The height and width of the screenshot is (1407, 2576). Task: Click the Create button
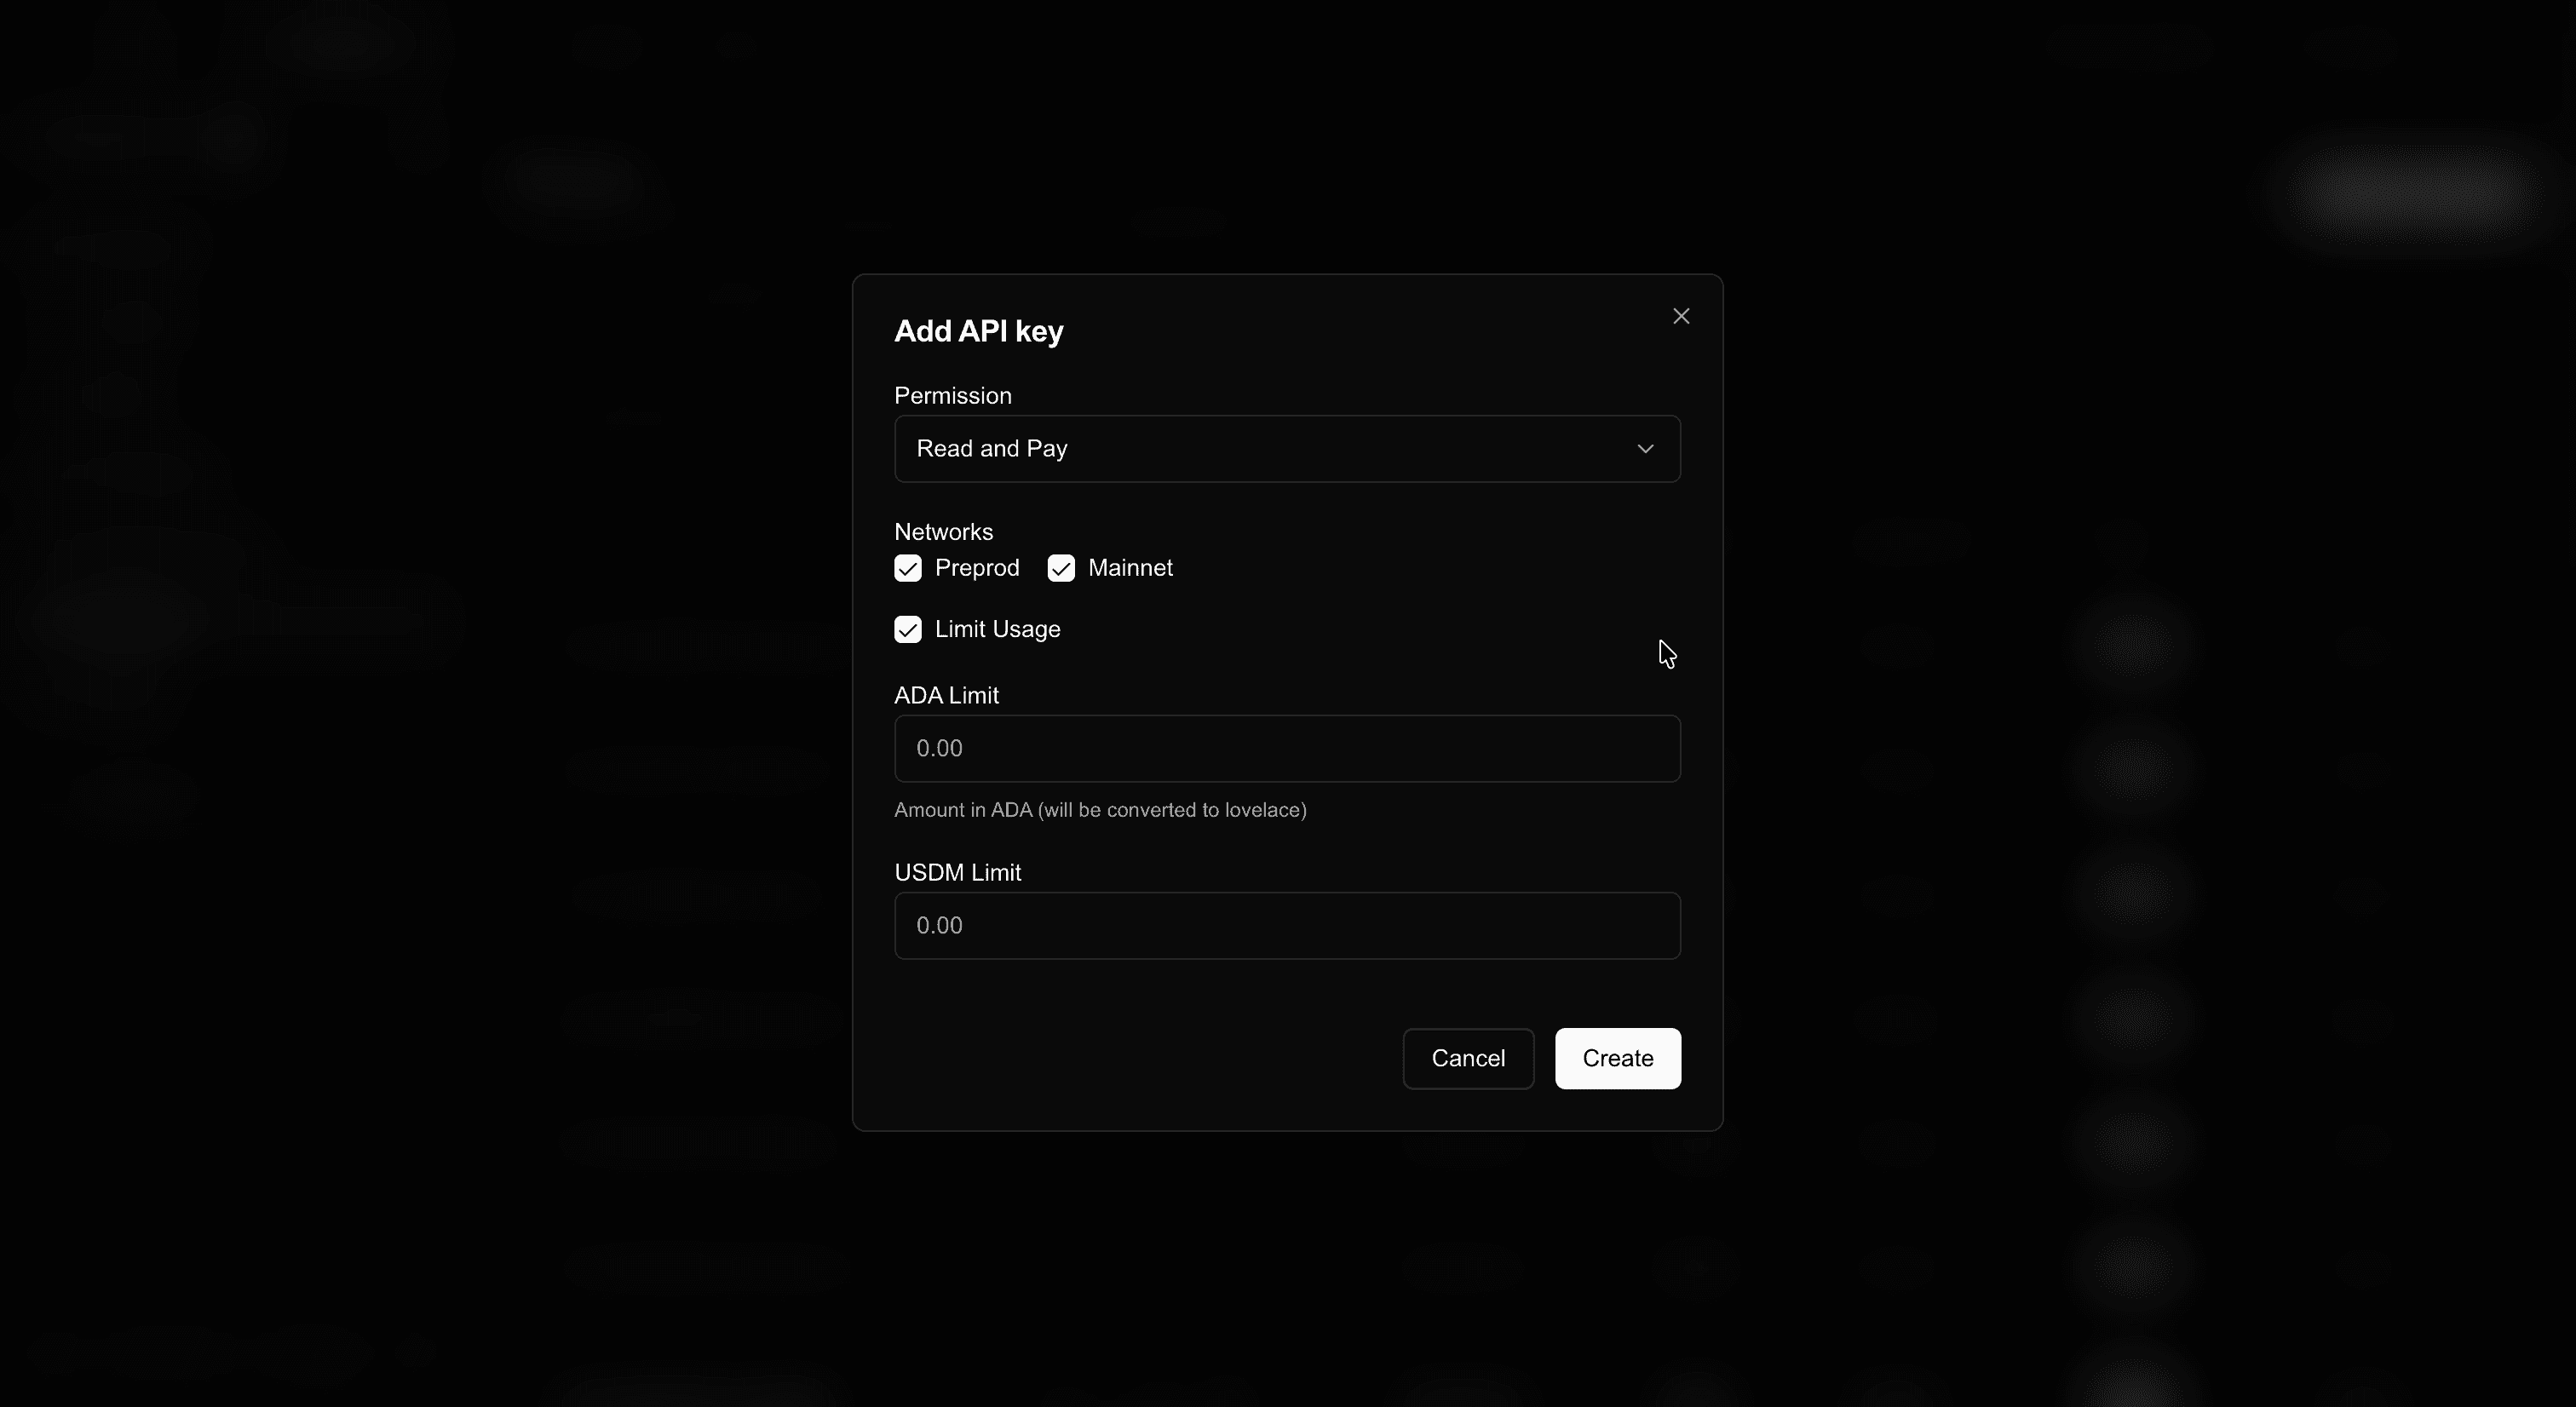tap(1617, 1058)
